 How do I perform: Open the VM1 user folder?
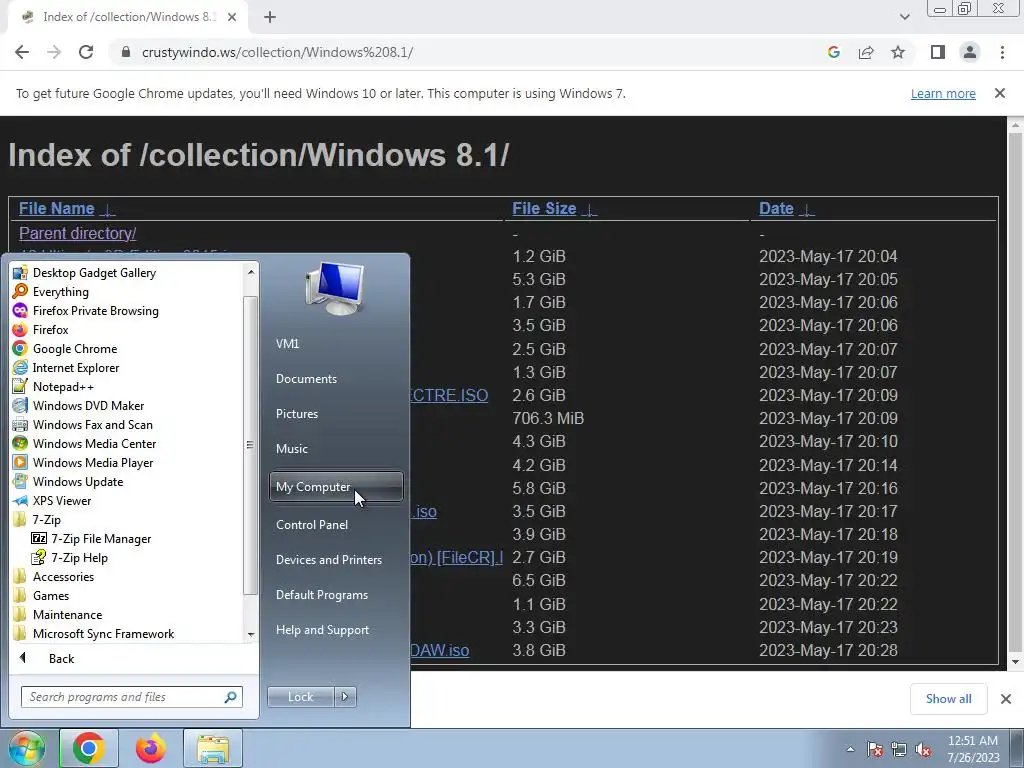point(287,344)
